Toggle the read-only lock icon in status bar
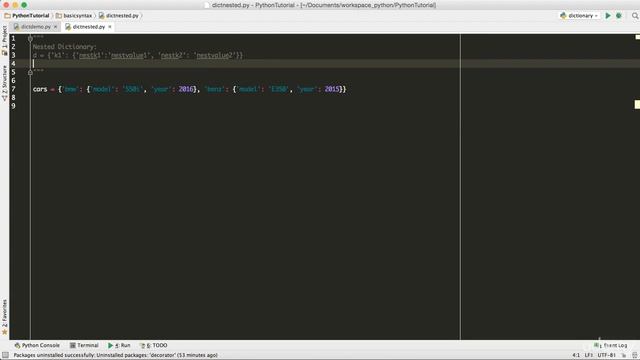The height and width of the screenshot is (360, 640). (624, 356)
